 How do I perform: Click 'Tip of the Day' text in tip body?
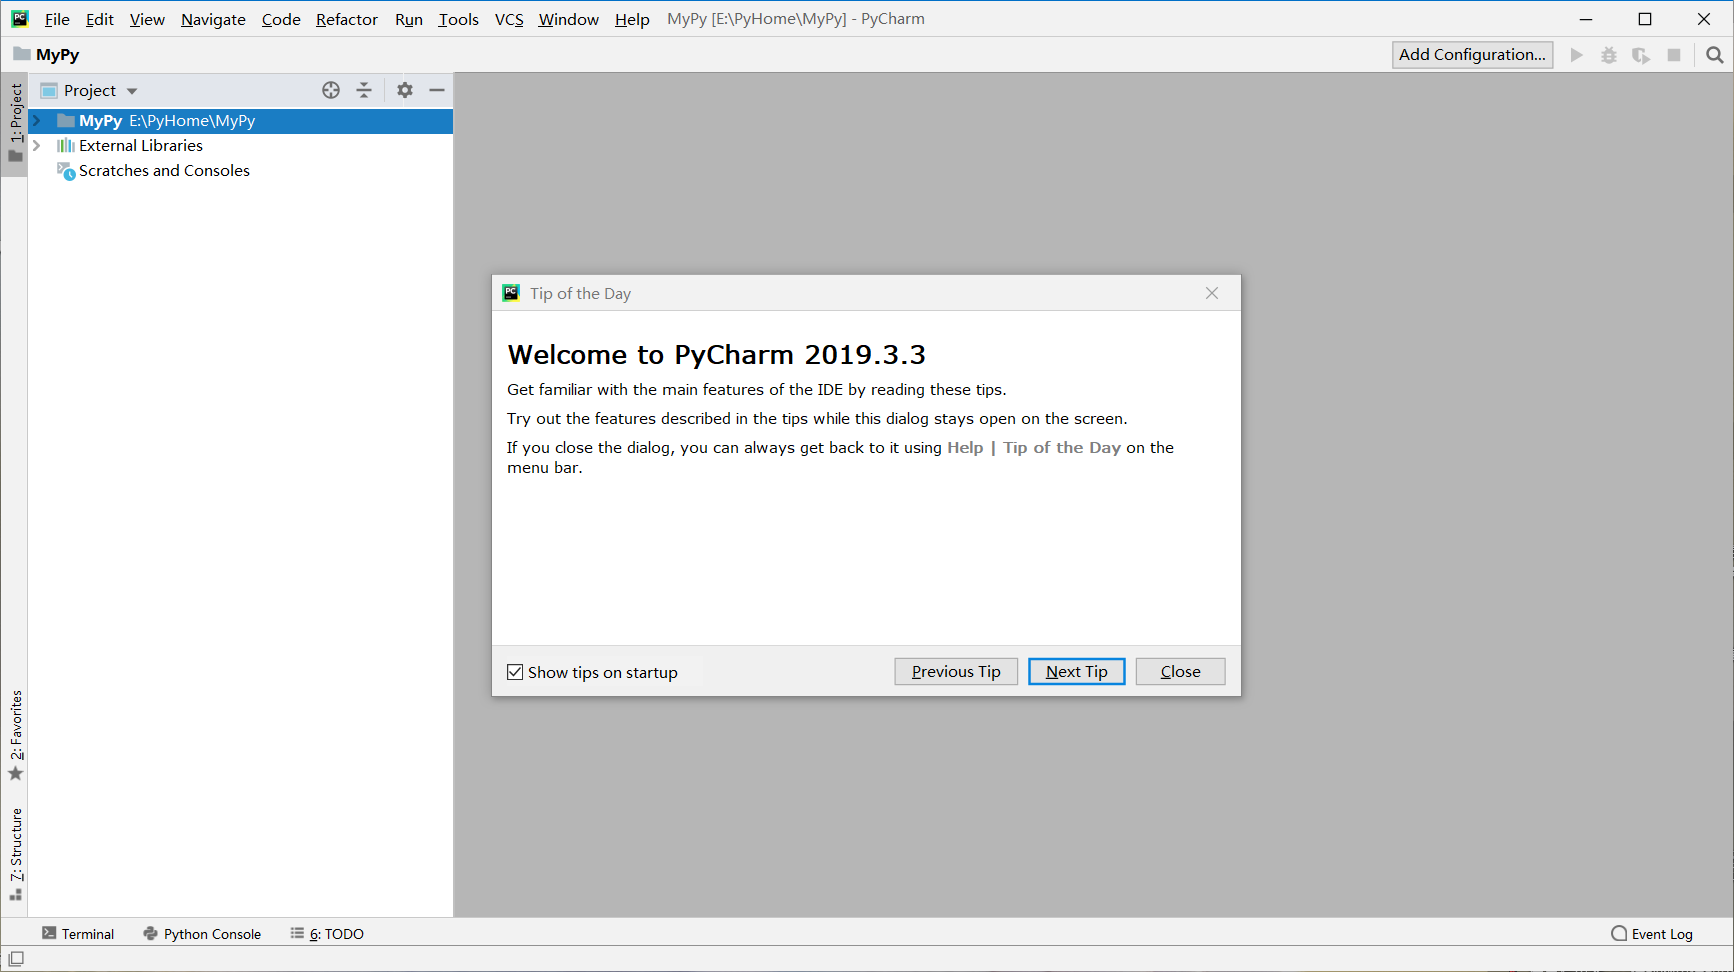(x=1062, y=448)
